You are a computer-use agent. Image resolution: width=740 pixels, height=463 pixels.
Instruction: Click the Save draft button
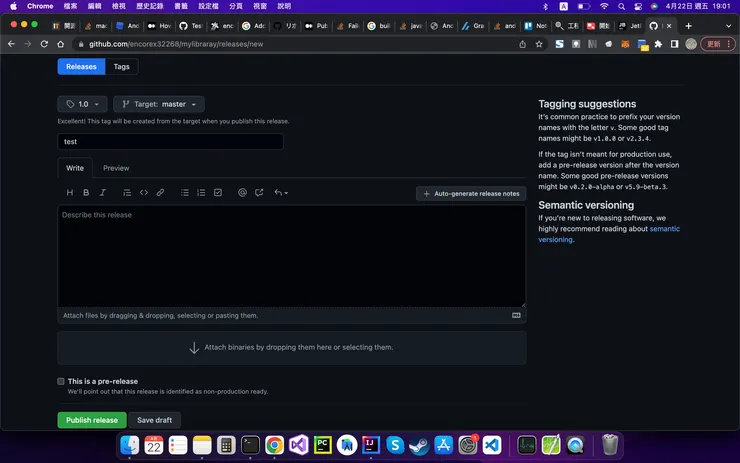155,420
